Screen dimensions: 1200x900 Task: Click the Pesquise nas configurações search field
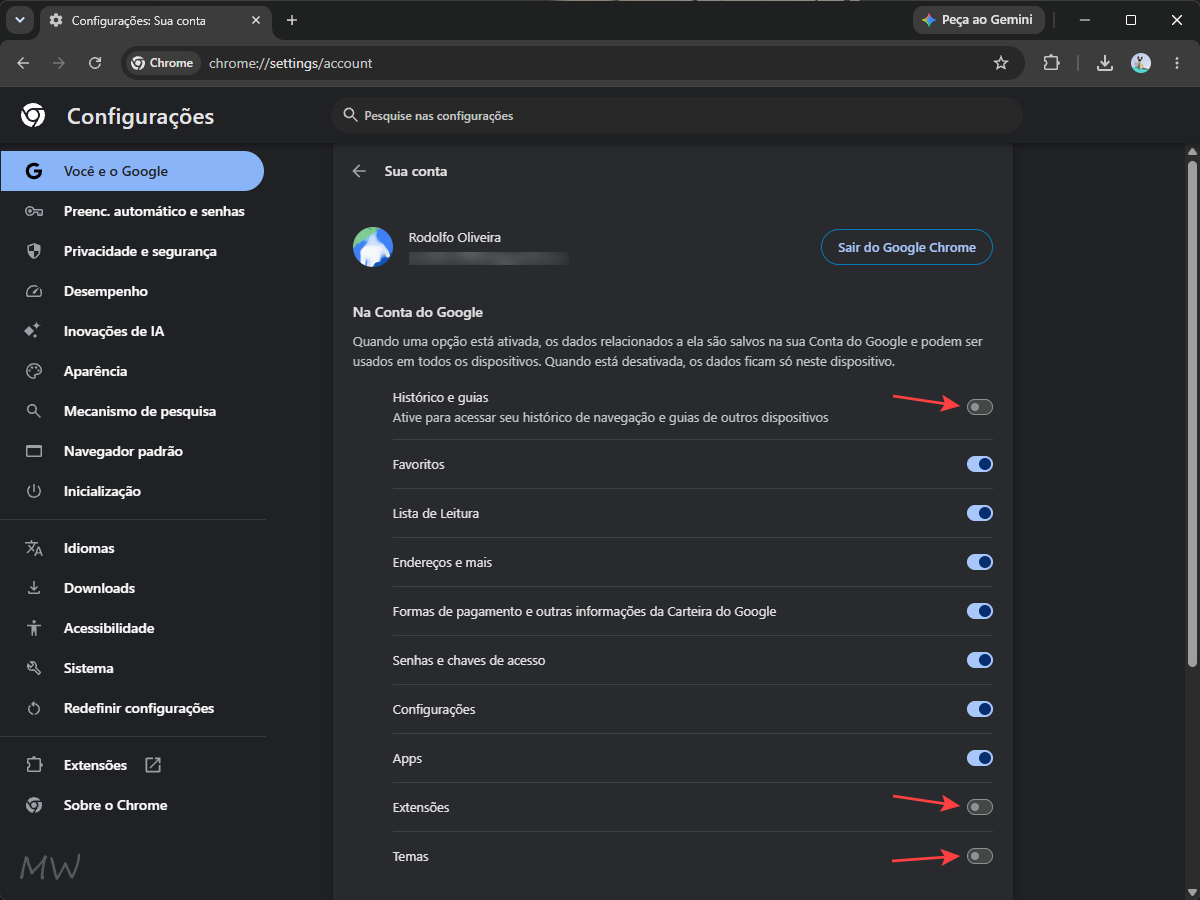(677, 116)
